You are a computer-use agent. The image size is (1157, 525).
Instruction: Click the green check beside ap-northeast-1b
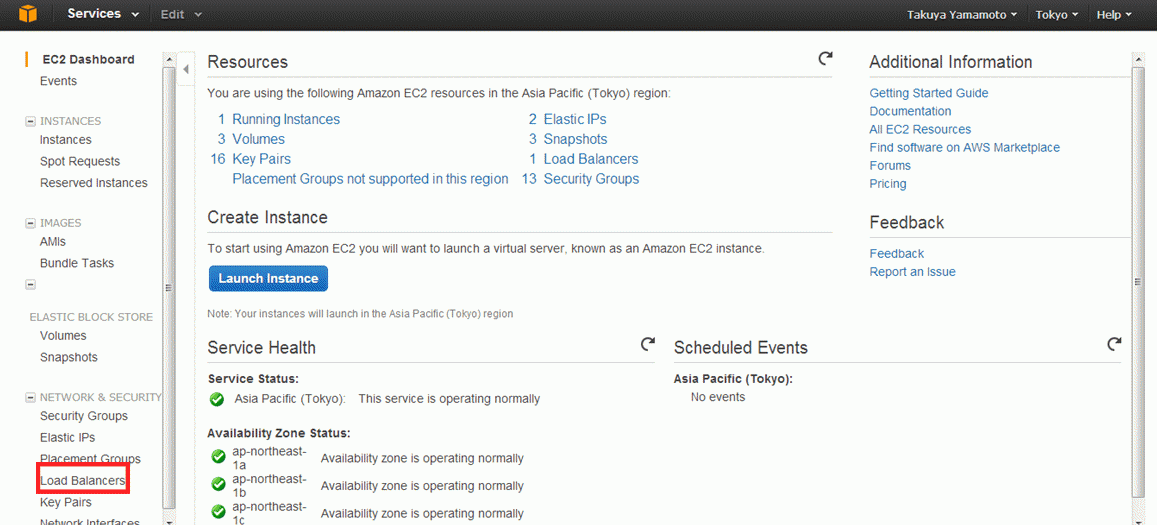coord(218,484)
